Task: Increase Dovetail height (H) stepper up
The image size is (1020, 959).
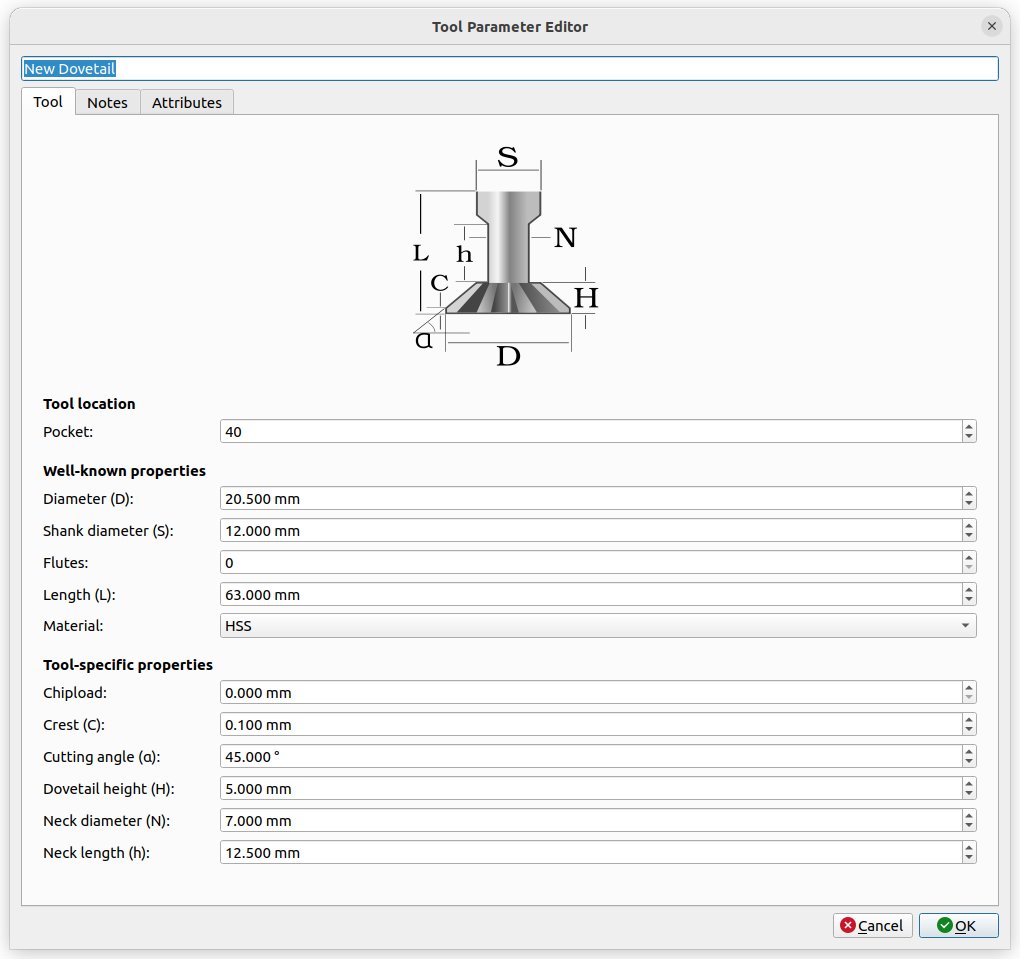Action: (x=969, y=783)
